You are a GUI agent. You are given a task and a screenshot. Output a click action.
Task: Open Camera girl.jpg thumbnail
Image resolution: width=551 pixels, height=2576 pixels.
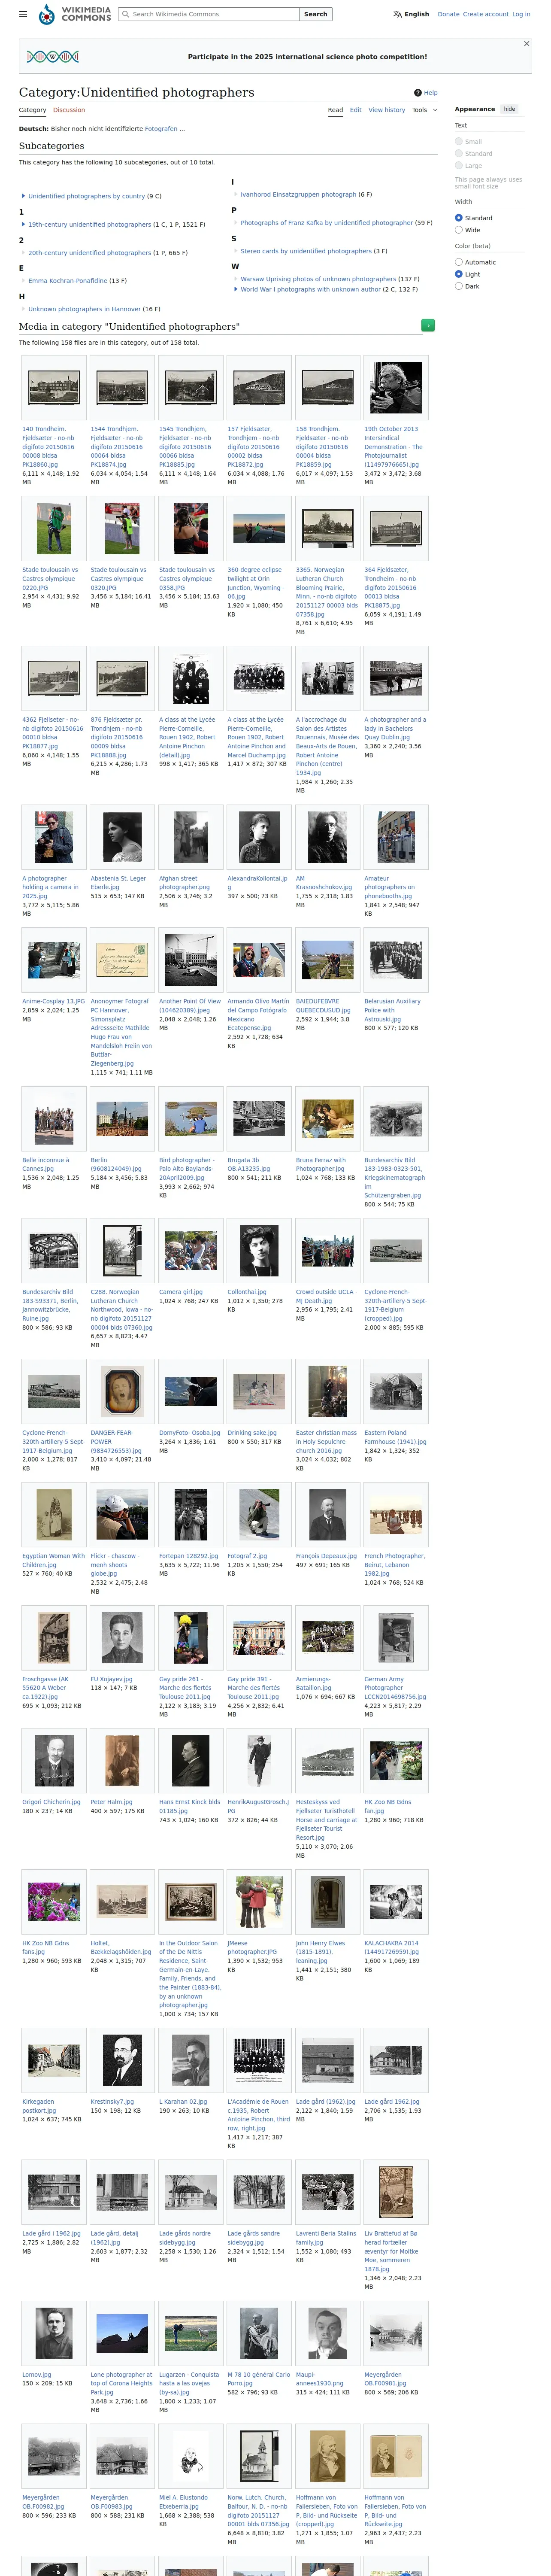click(191, 1250)
